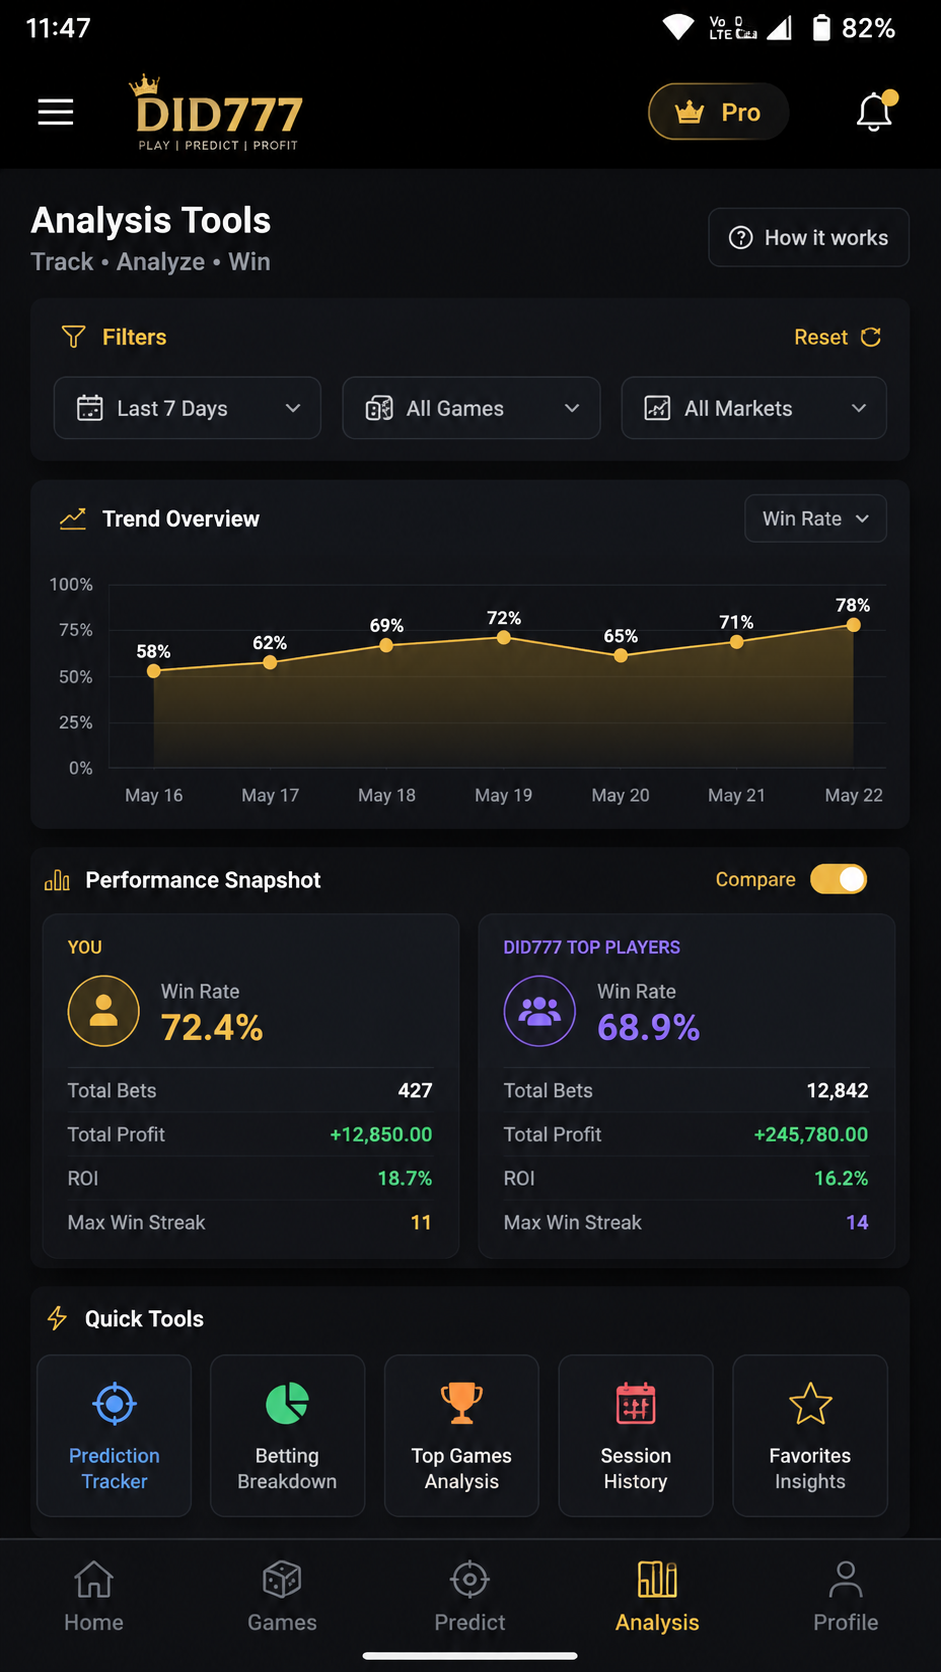Click the top players group avatar icon
The height and width of the screenshot is (1672, 941).
pyautogui.click(x=540, y=1011)
